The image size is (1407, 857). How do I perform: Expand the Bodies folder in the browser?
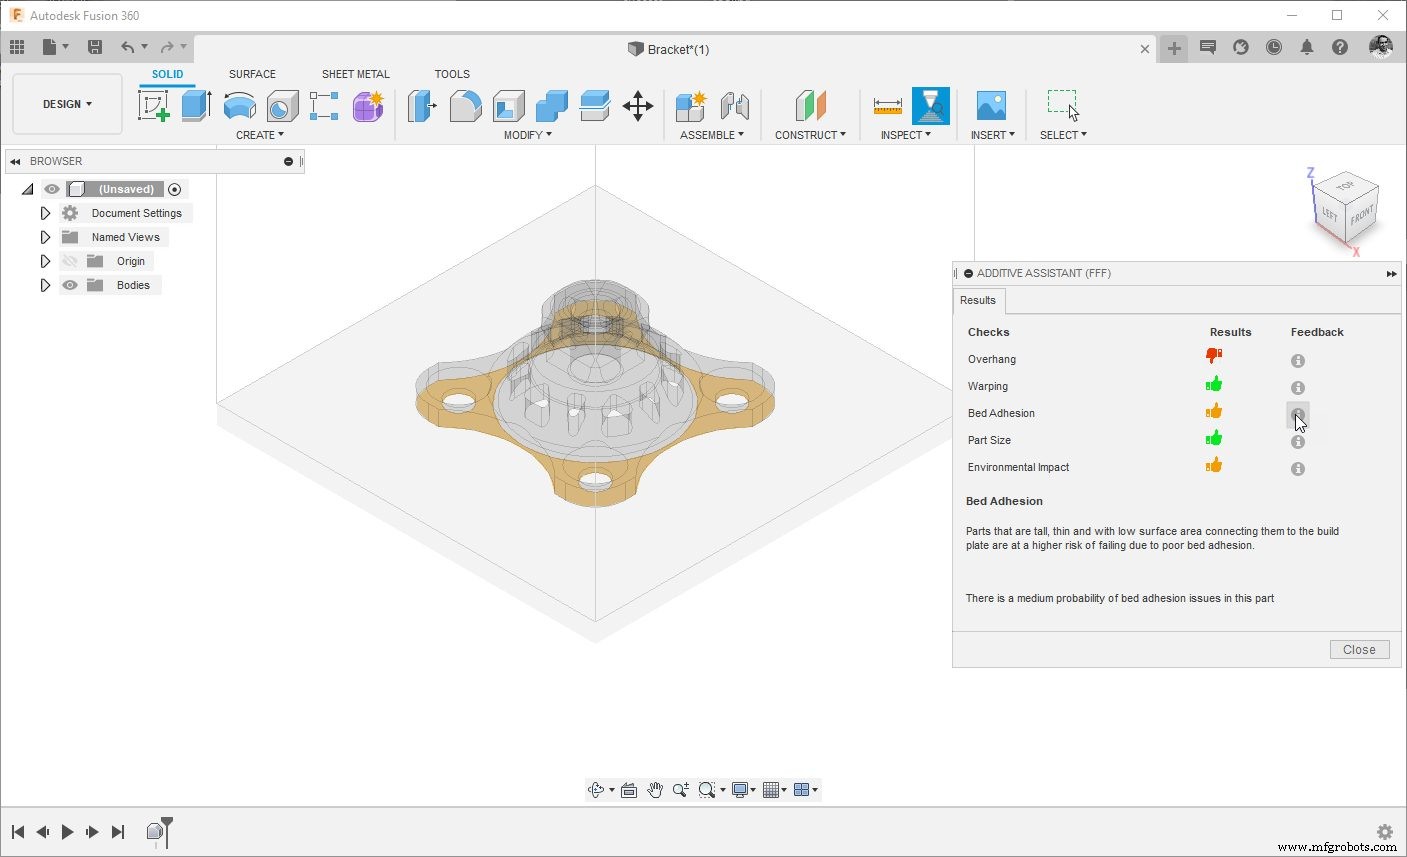(x=45, y=285)
